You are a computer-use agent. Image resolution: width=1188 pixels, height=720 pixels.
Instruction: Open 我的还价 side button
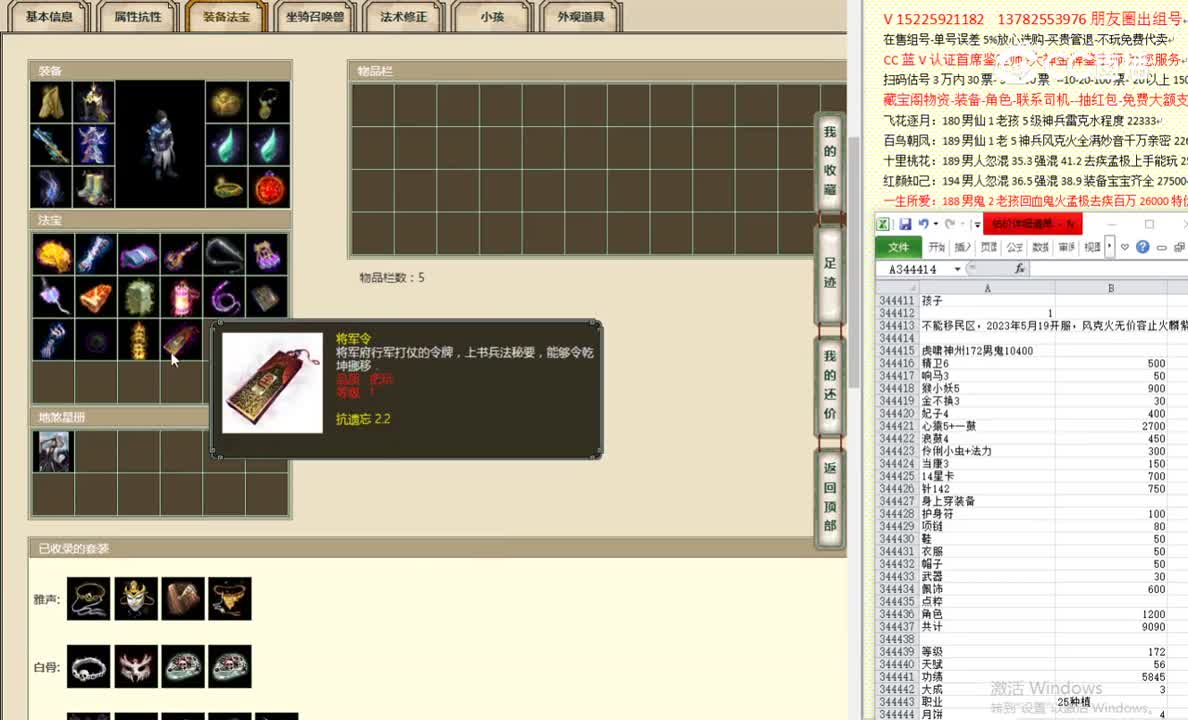click(x=830, y=385)
